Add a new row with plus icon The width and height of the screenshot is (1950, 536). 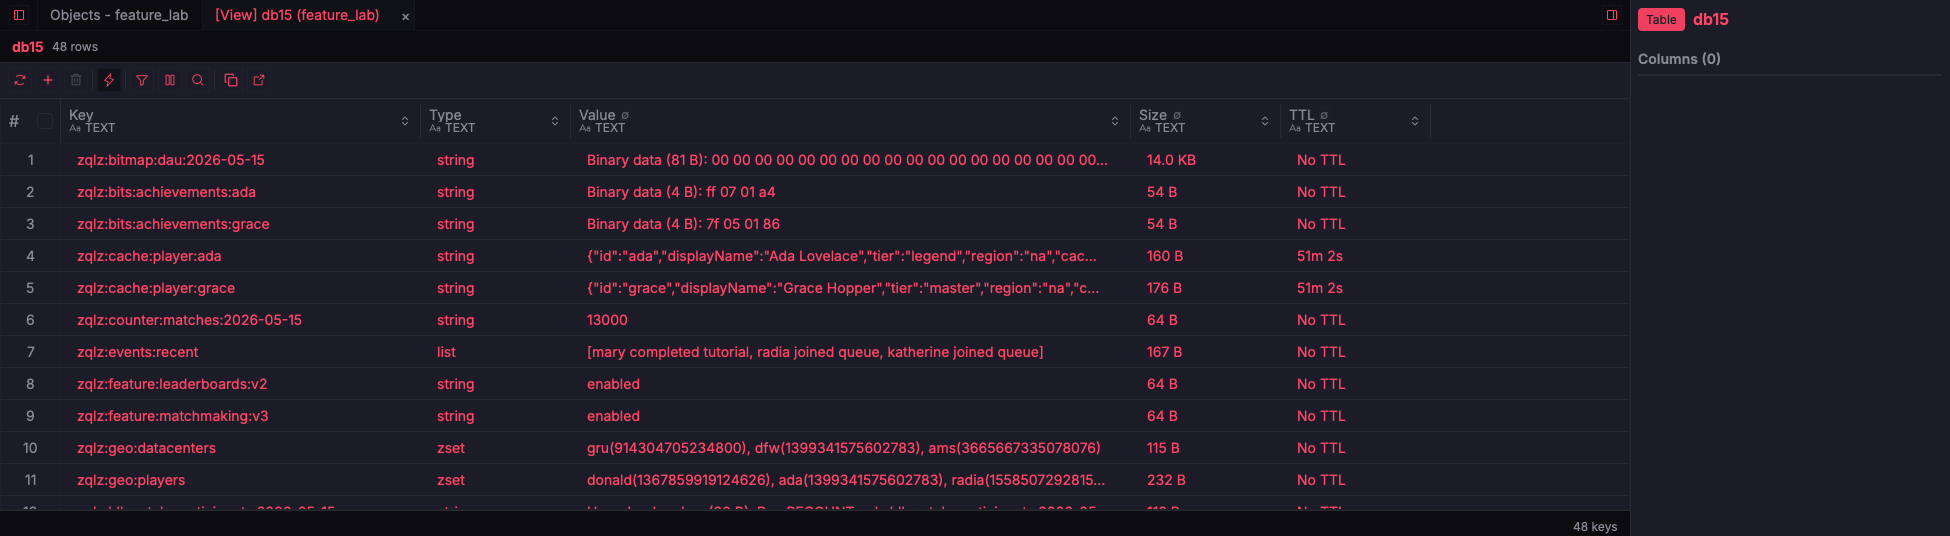[48, 80]
